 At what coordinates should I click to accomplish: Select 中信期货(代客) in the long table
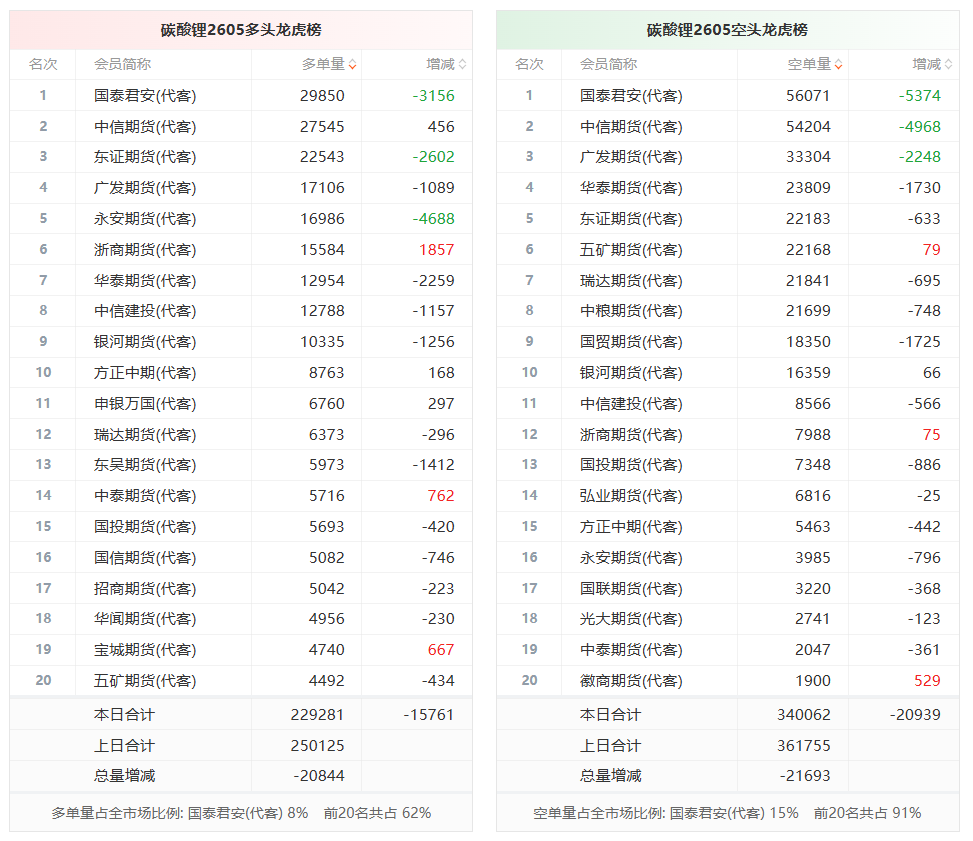pos(145,127)
